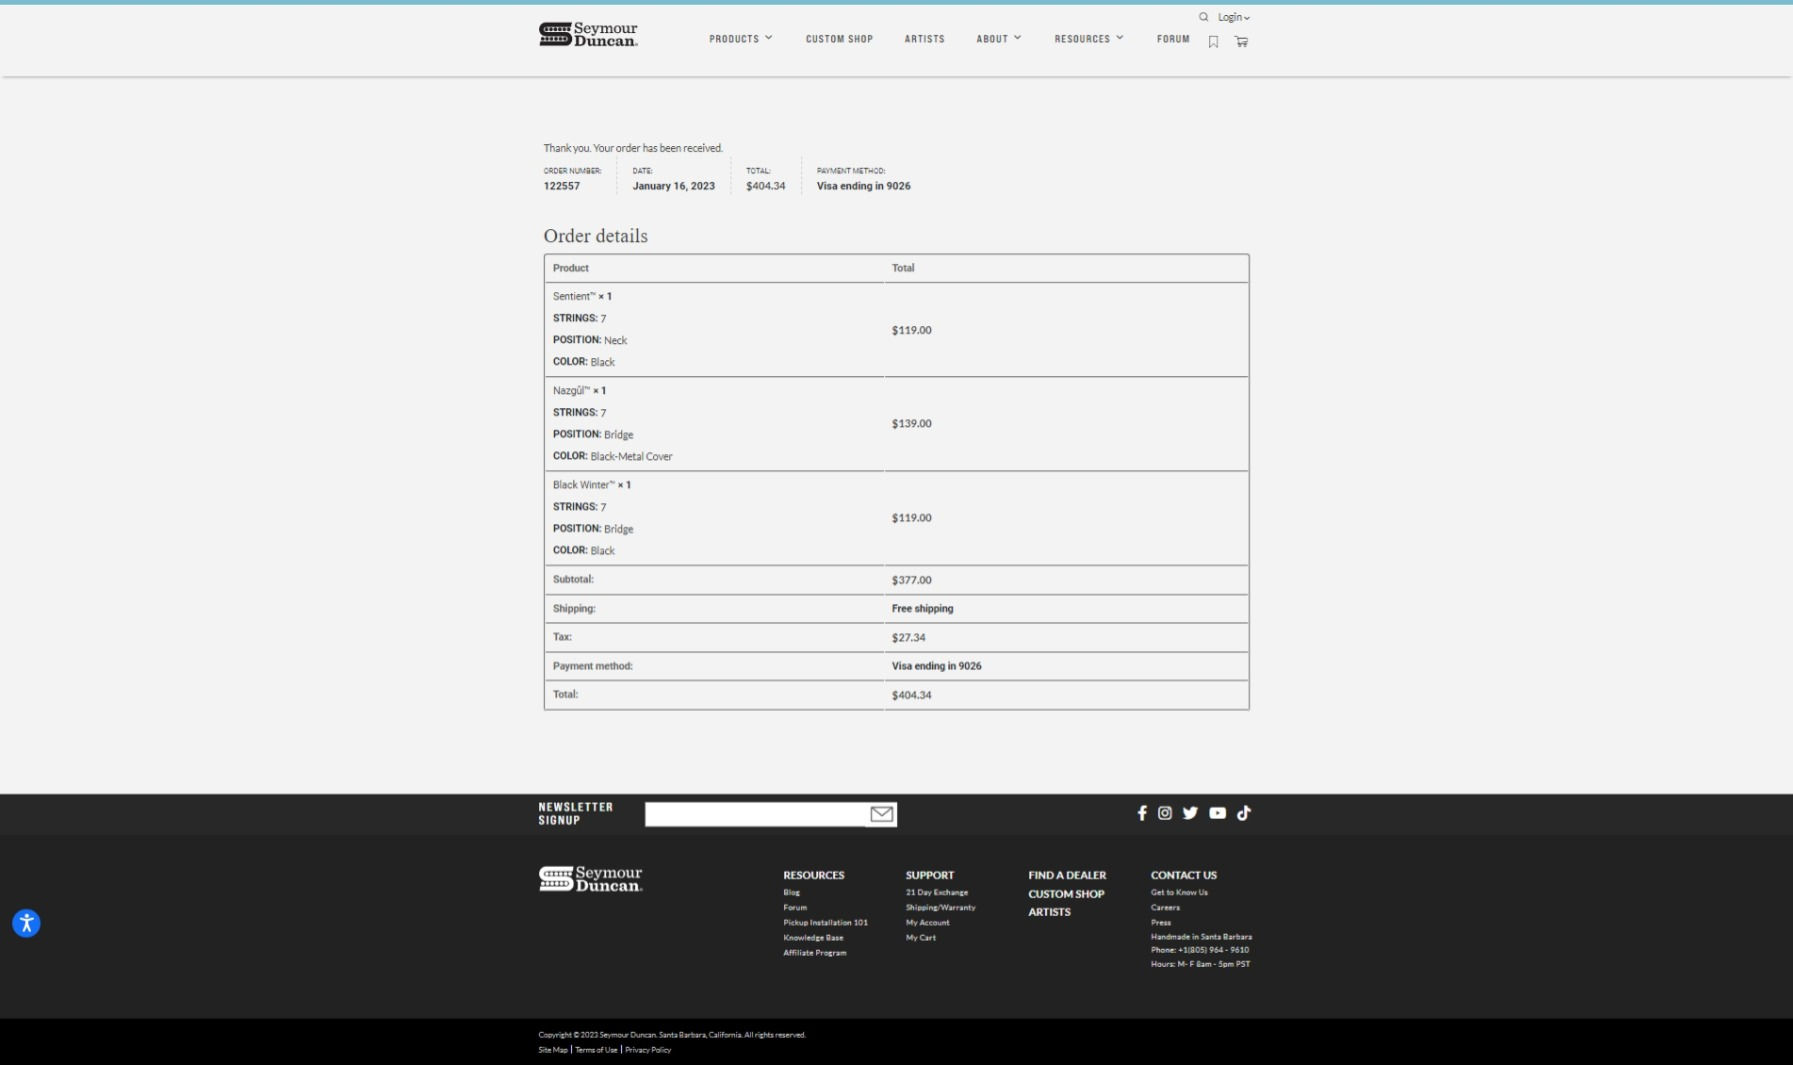Click the newsletter signup email field

pos(755,814)
